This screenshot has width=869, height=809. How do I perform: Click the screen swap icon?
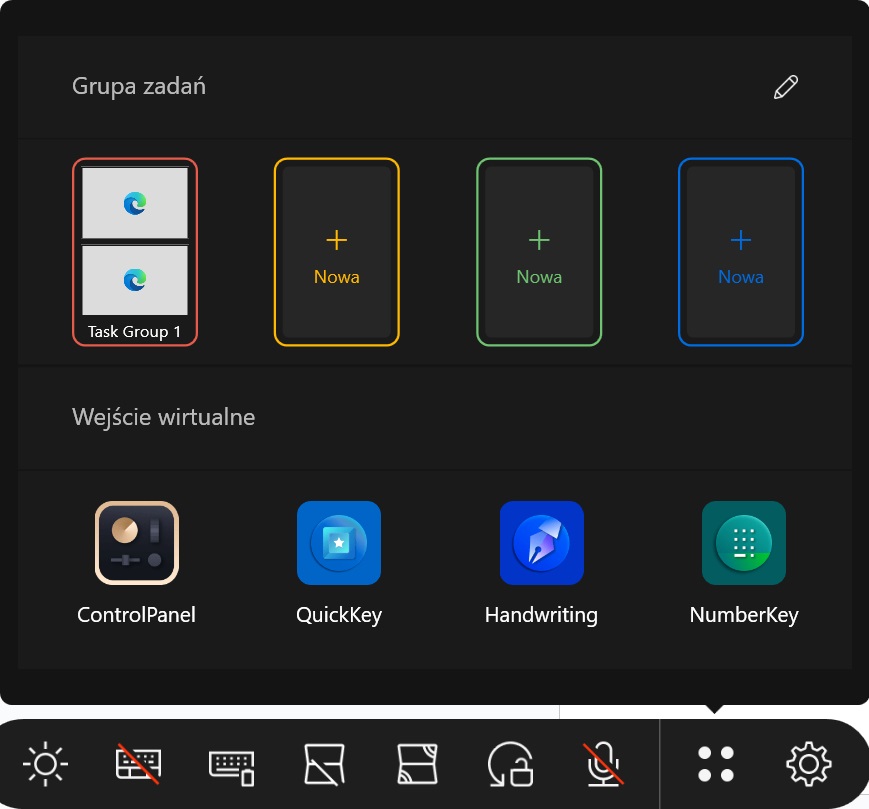tap(417, 765)
